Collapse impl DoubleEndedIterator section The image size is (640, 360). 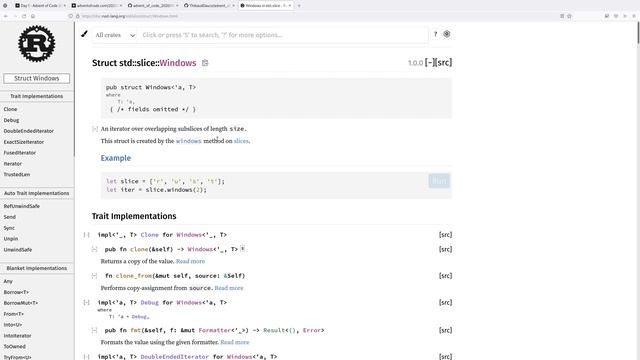[87, 357]
